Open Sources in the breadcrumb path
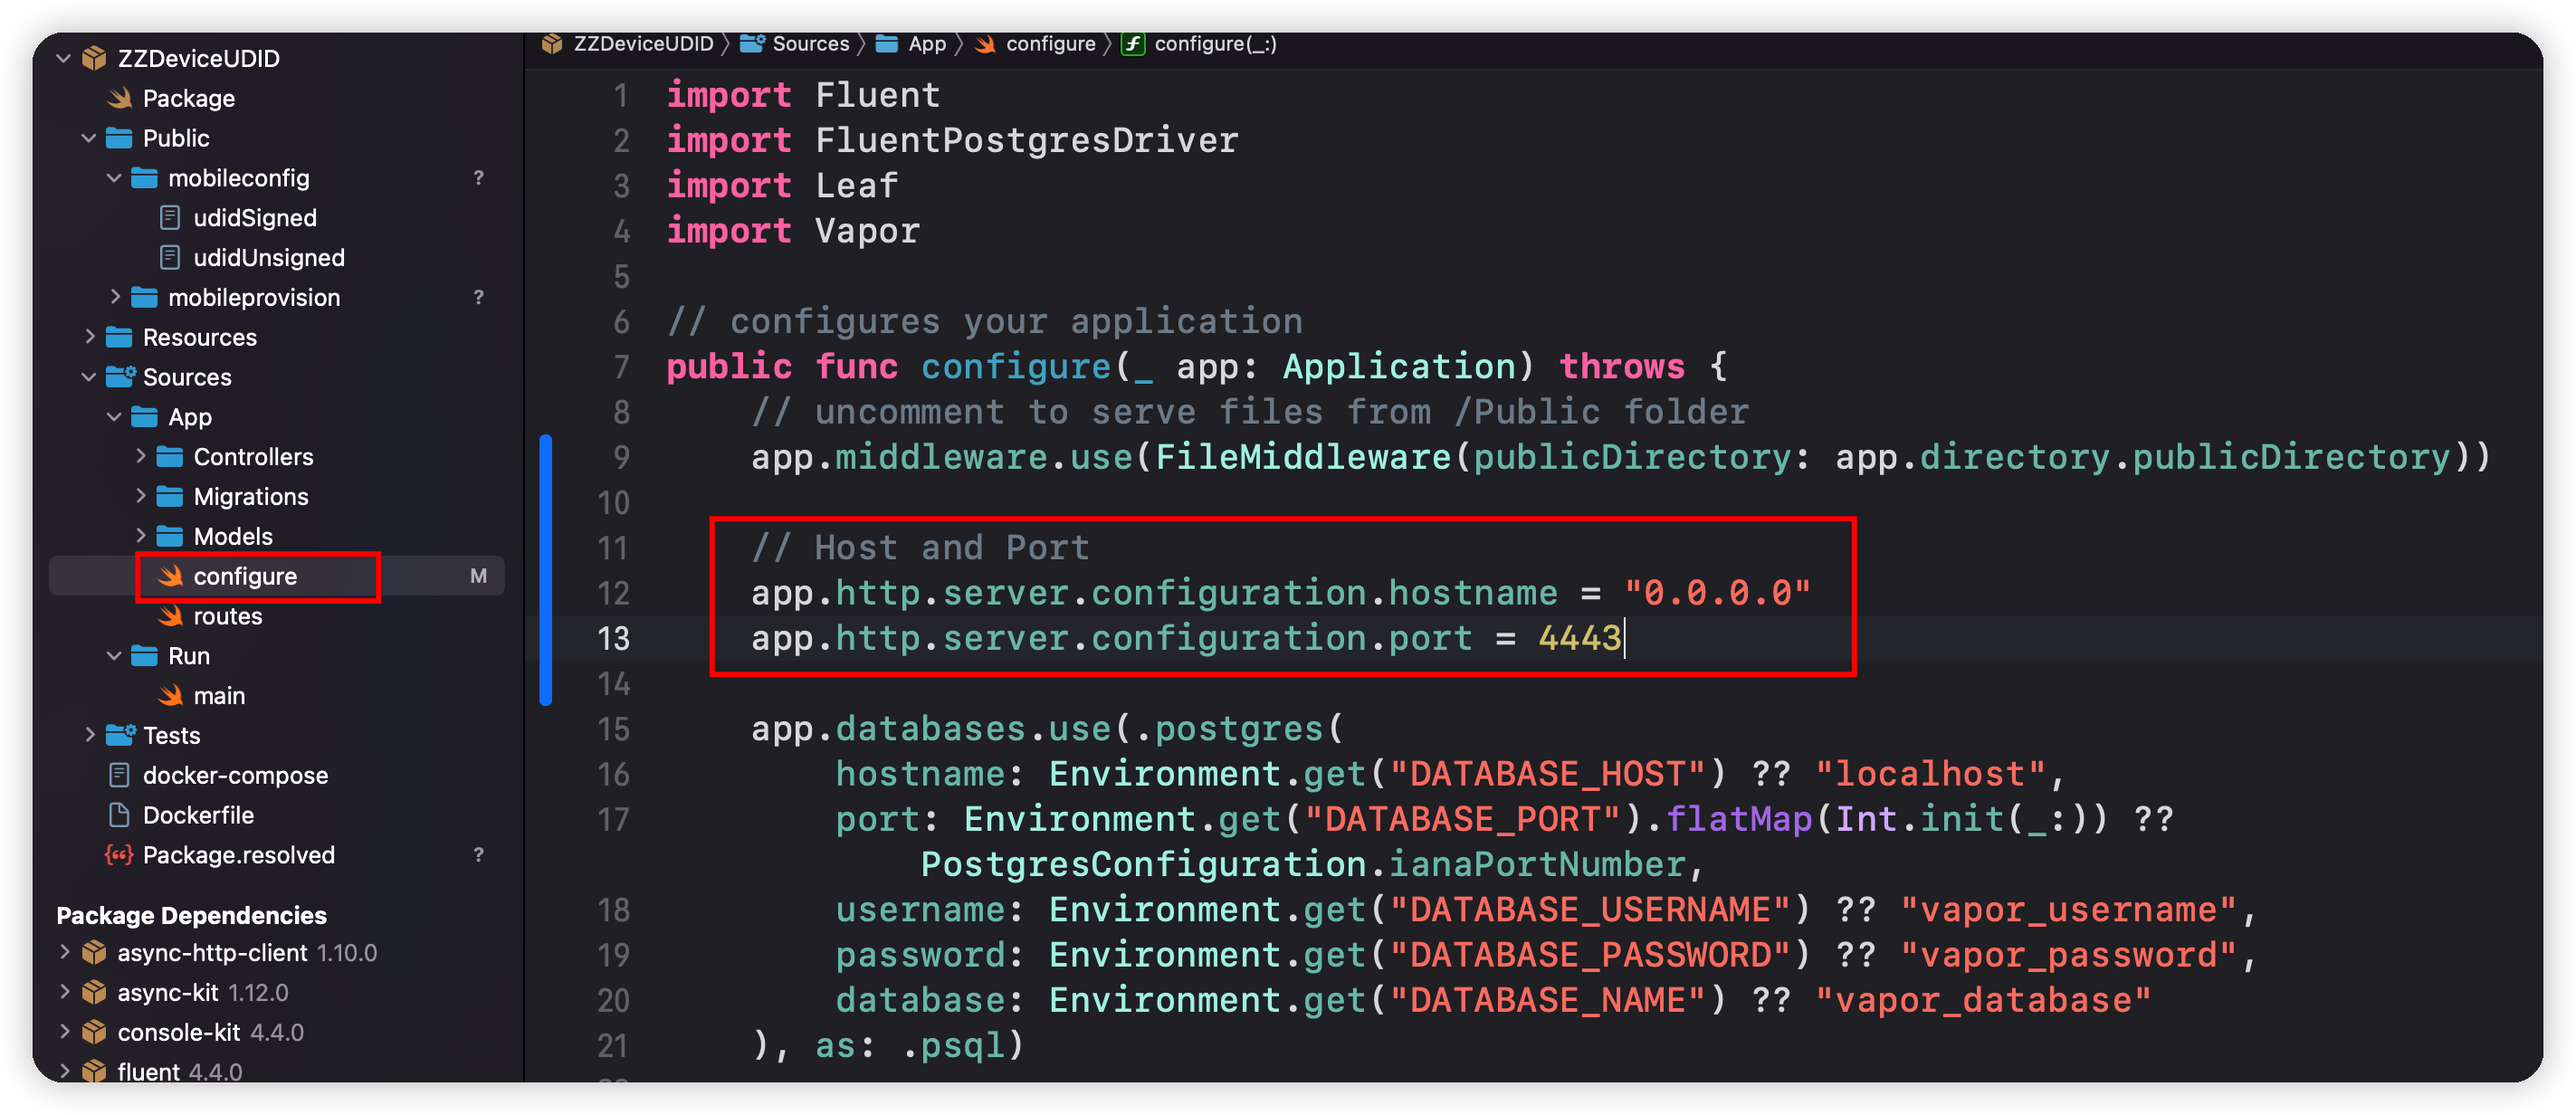The width and height of the screenshot is (2576, 1115). point(809,44)
